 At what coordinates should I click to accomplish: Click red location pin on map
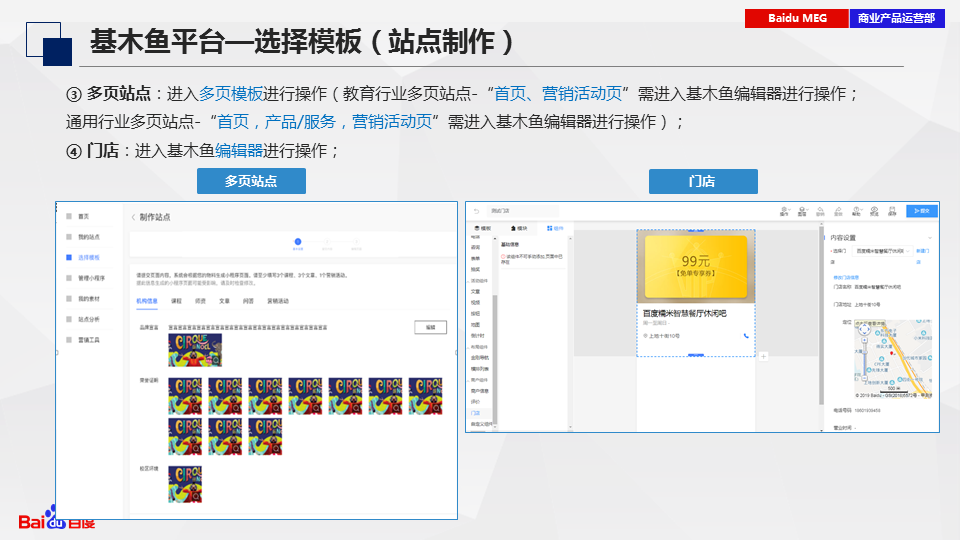pyautogui.click(x=892, y=353)
